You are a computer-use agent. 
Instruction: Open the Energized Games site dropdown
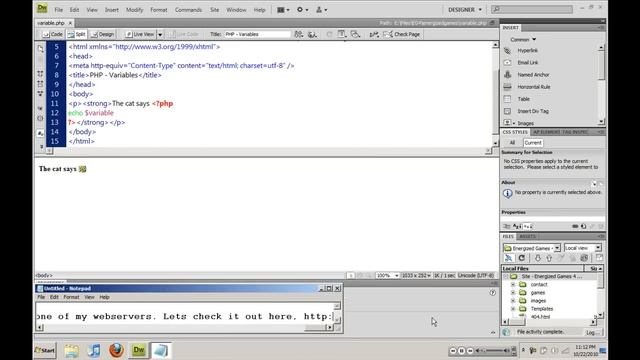coord(531,248)
